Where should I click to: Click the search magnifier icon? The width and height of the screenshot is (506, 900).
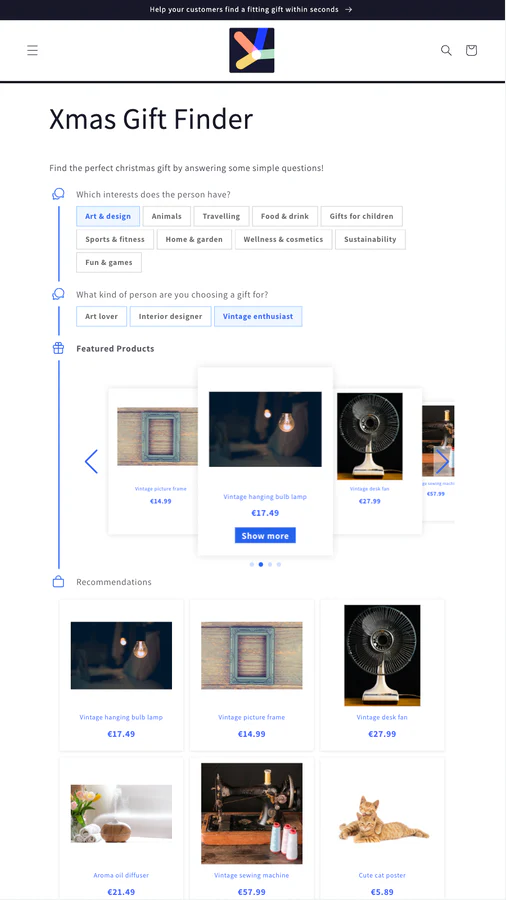point(446,51)
